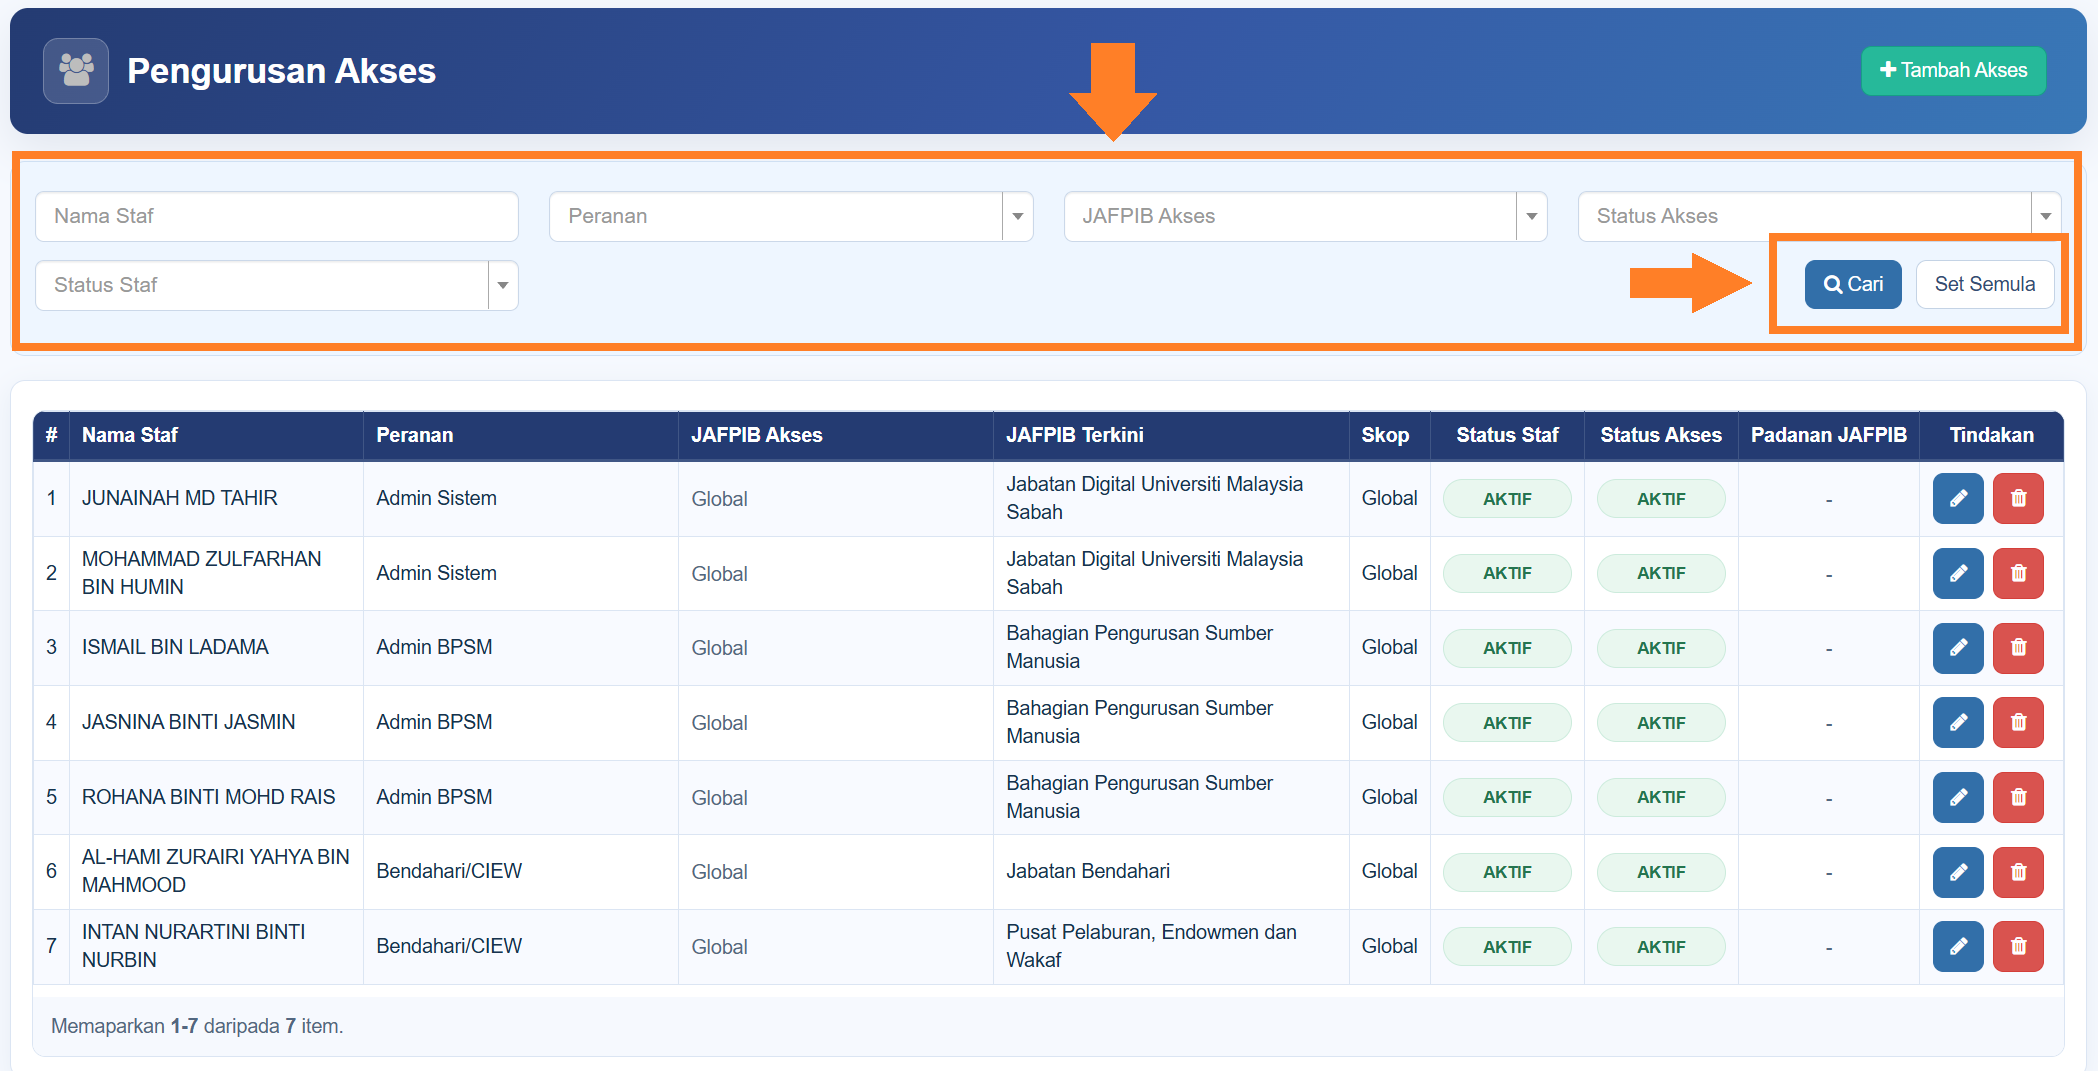Click Status Akses AKTIF badge for ISMAIL

(1661, 648)
